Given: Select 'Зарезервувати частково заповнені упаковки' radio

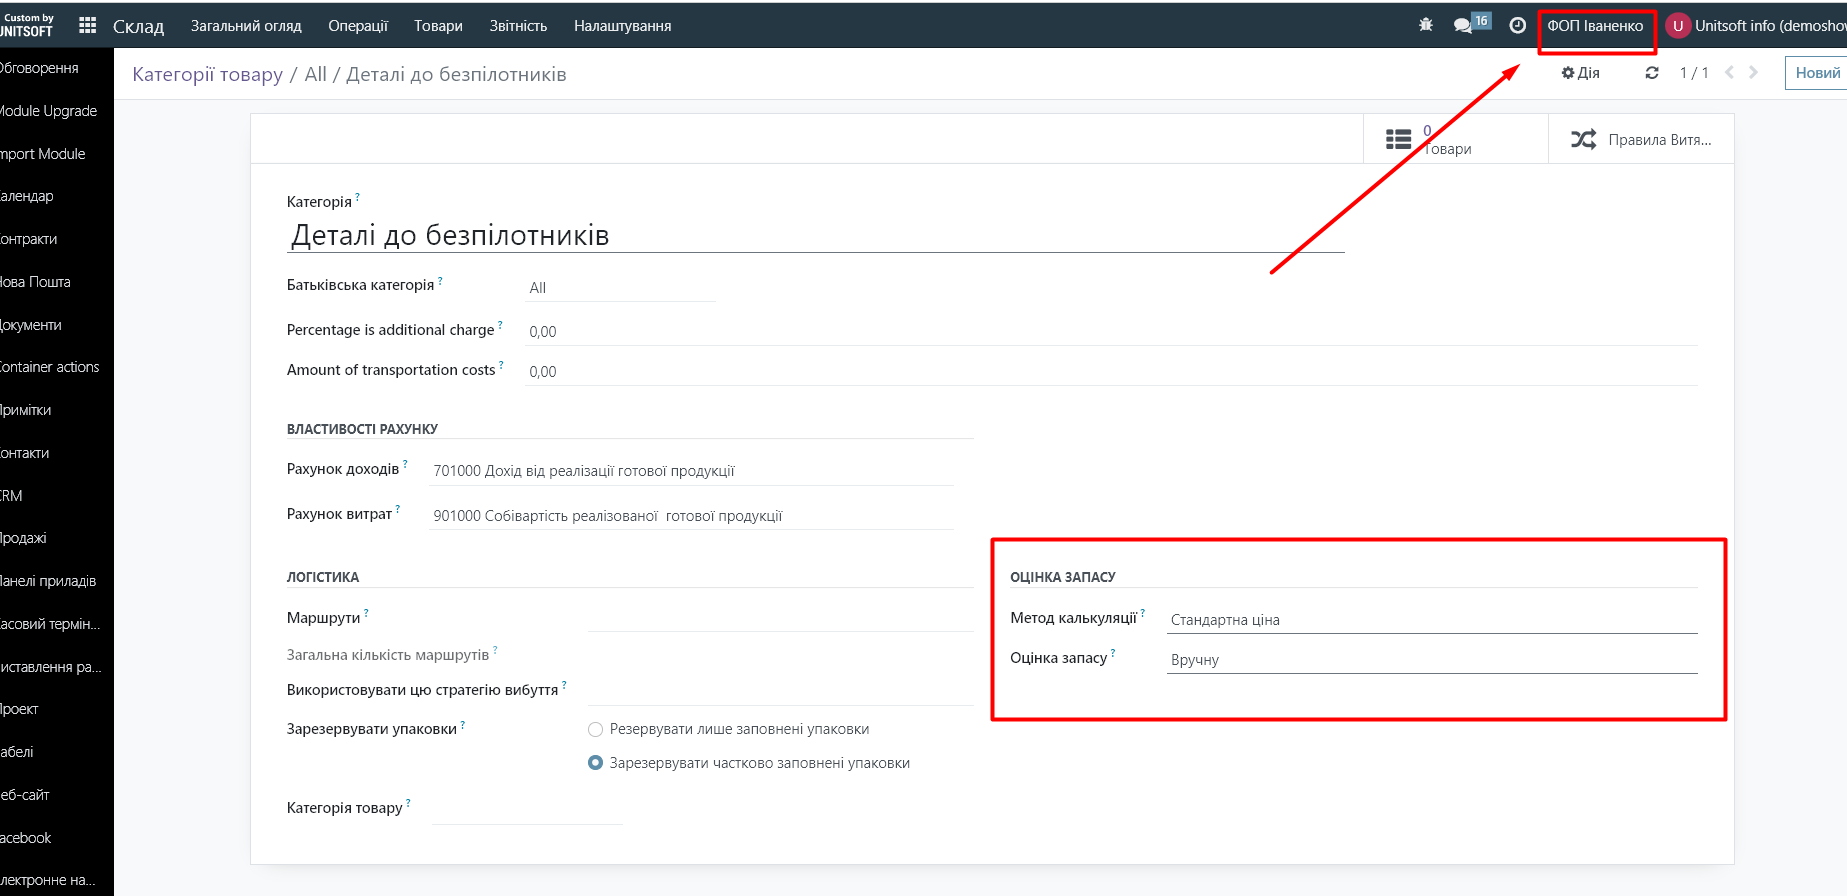Looking at the screenshot, I should tap(596, 763).
